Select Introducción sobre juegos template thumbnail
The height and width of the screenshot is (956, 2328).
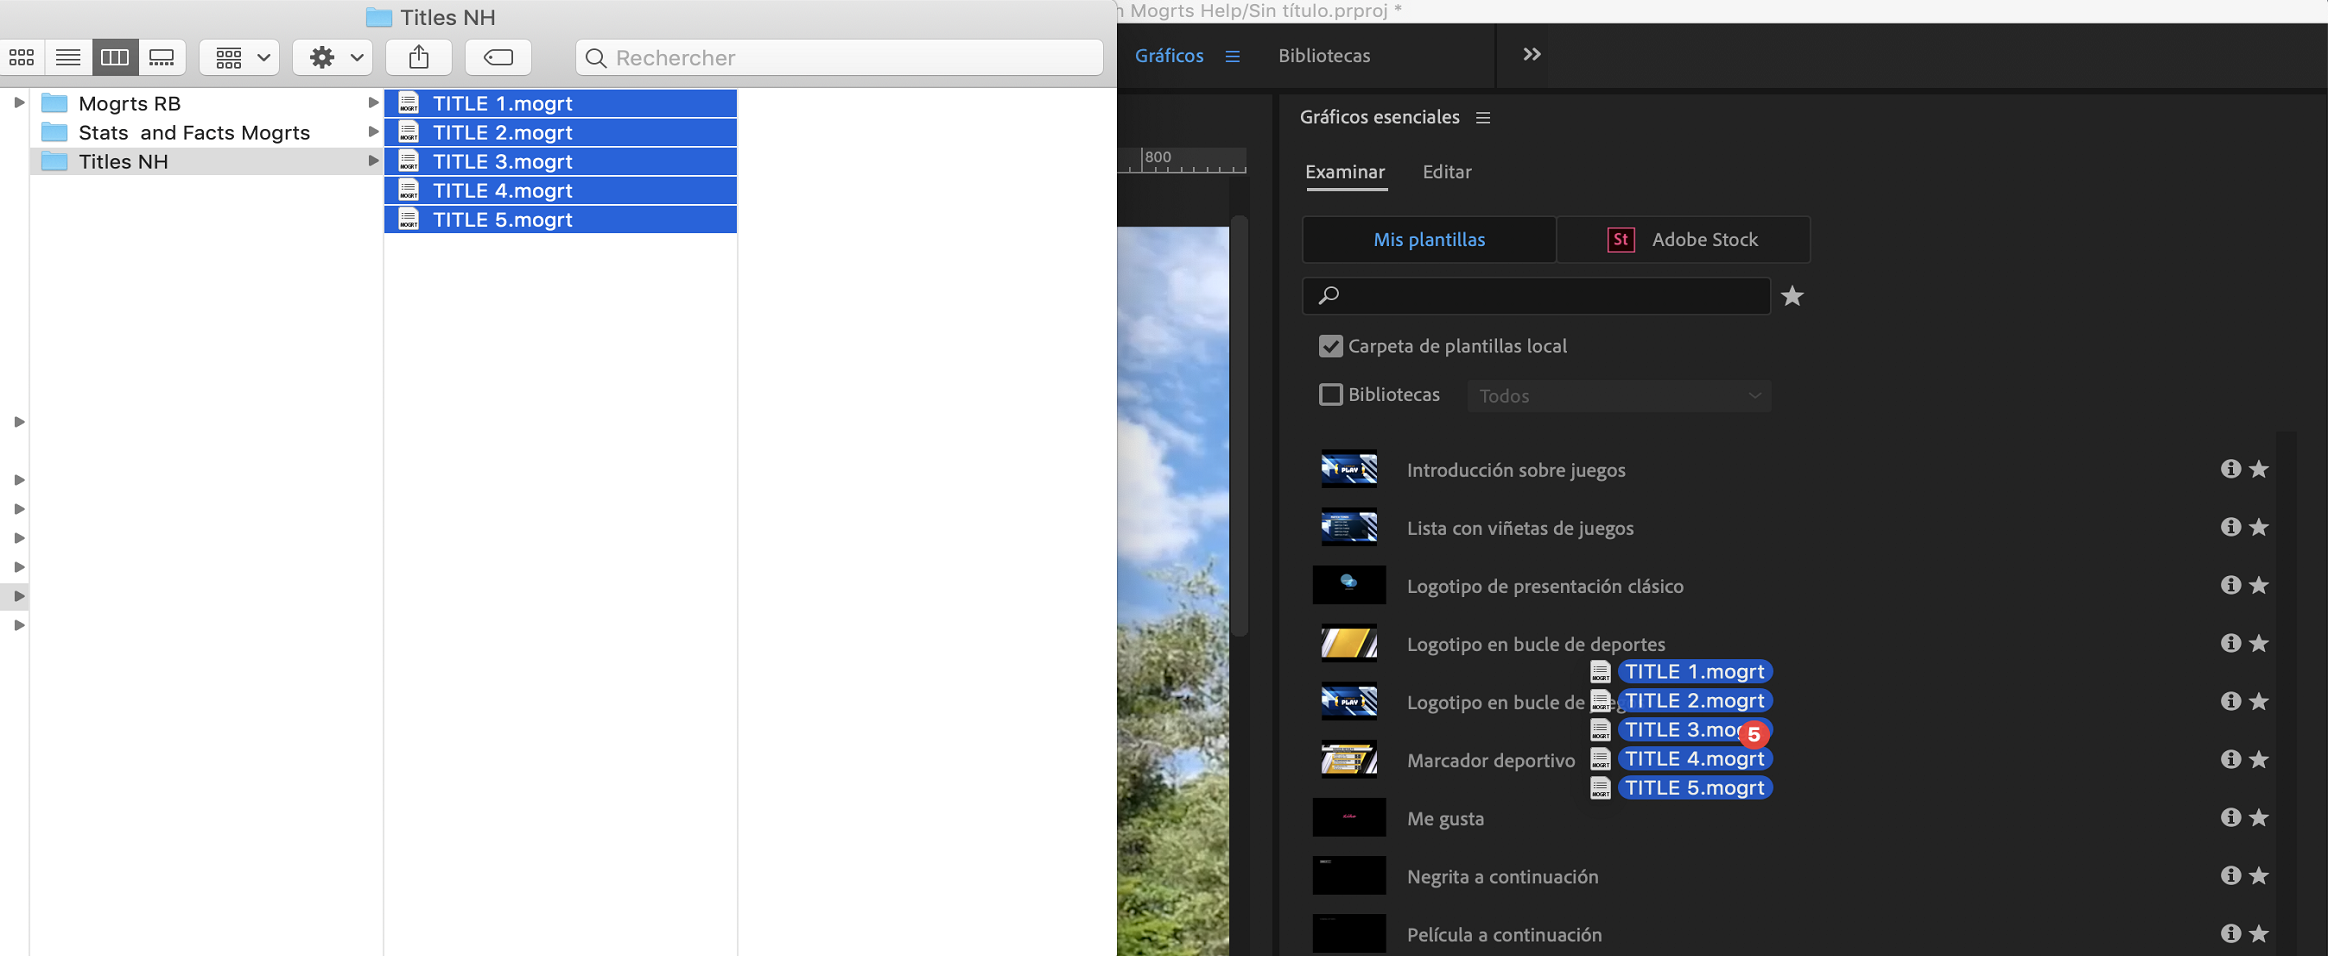click(x=1349, y=469)
